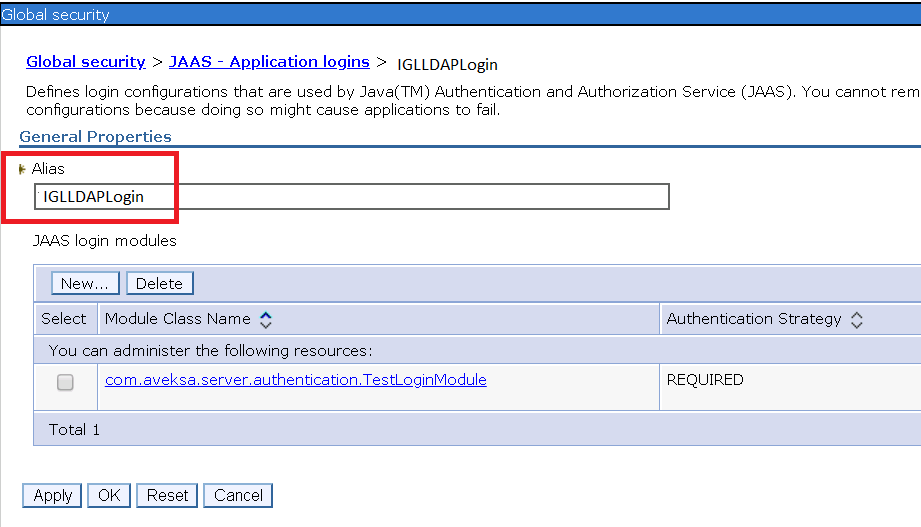Screen dimensions: 921x527
Task: Click the Module Class Name sort arrows
Action: [x=266, y=320]
